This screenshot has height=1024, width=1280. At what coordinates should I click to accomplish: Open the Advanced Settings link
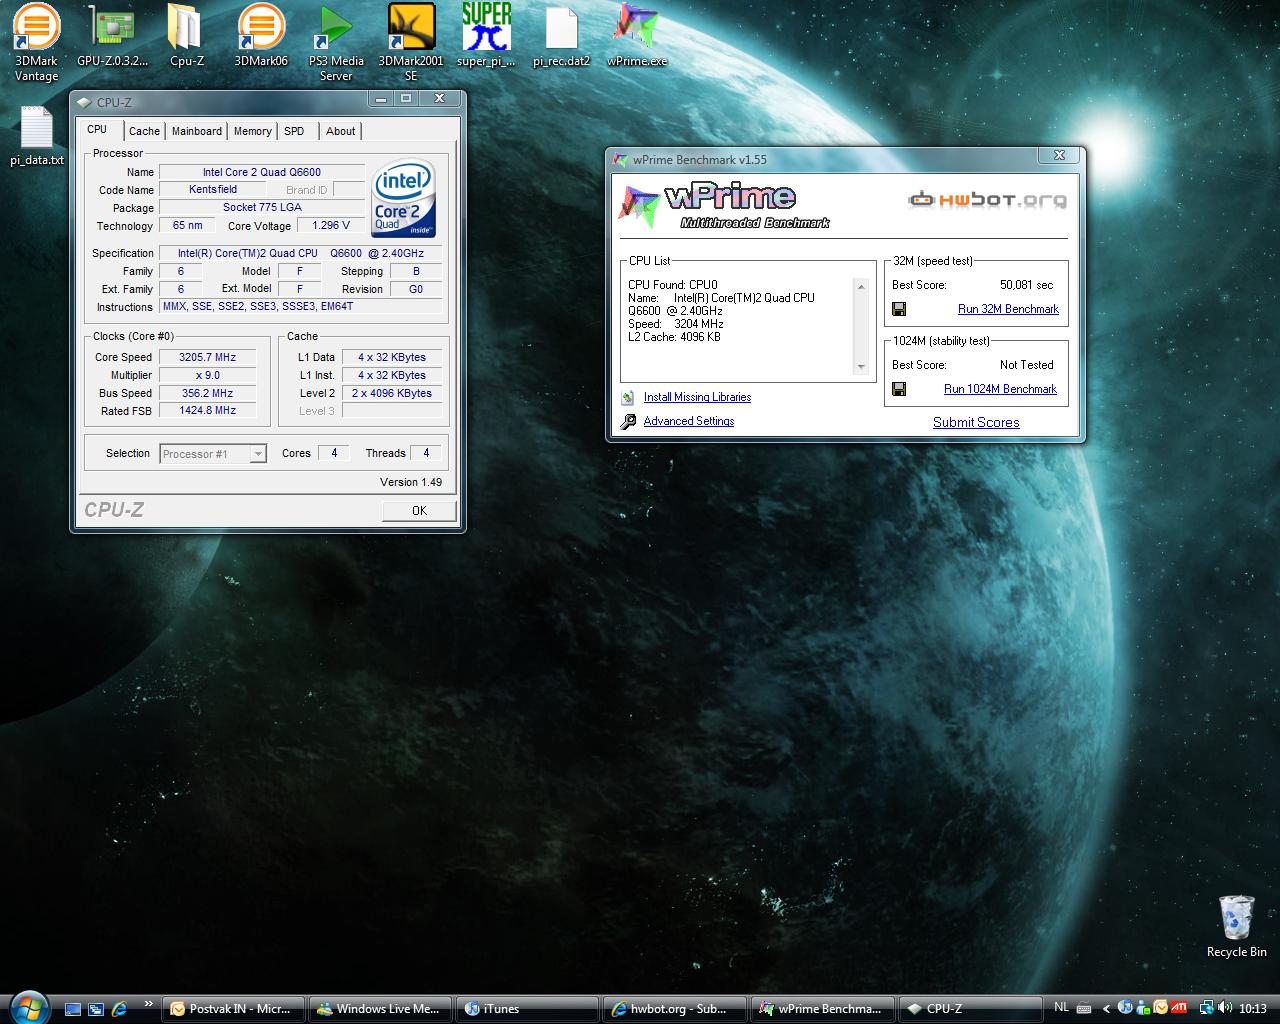[689, 421]
